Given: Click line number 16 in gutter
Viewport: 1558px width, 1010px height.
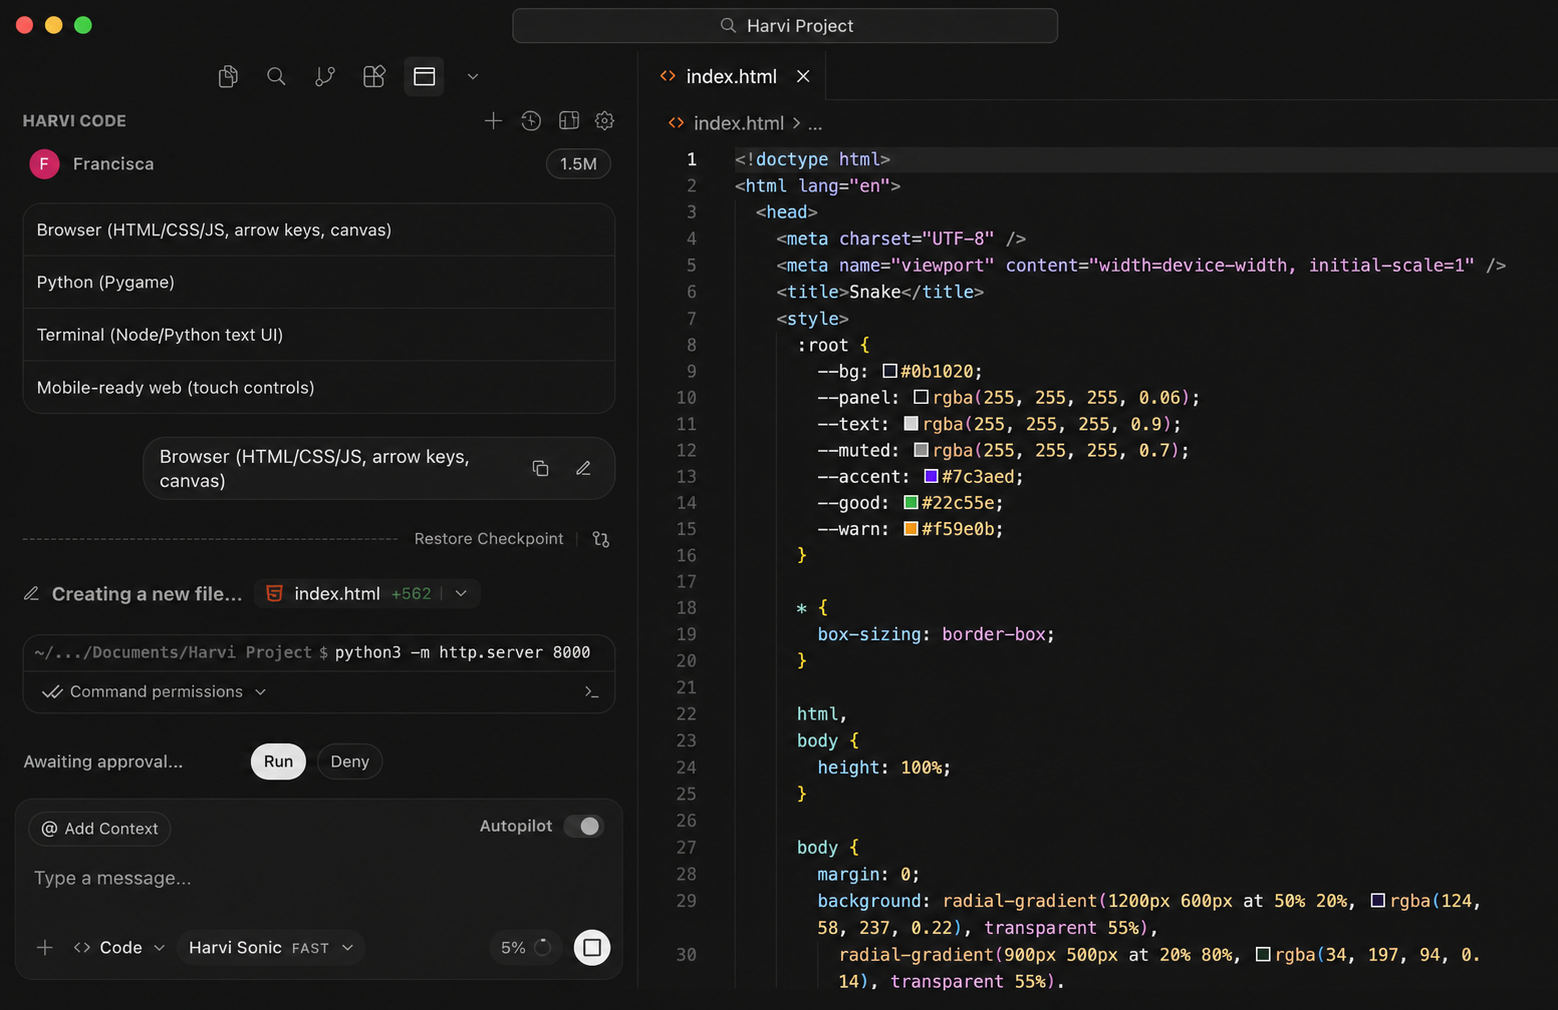Looking at the screenshot, I should (686, 555).
